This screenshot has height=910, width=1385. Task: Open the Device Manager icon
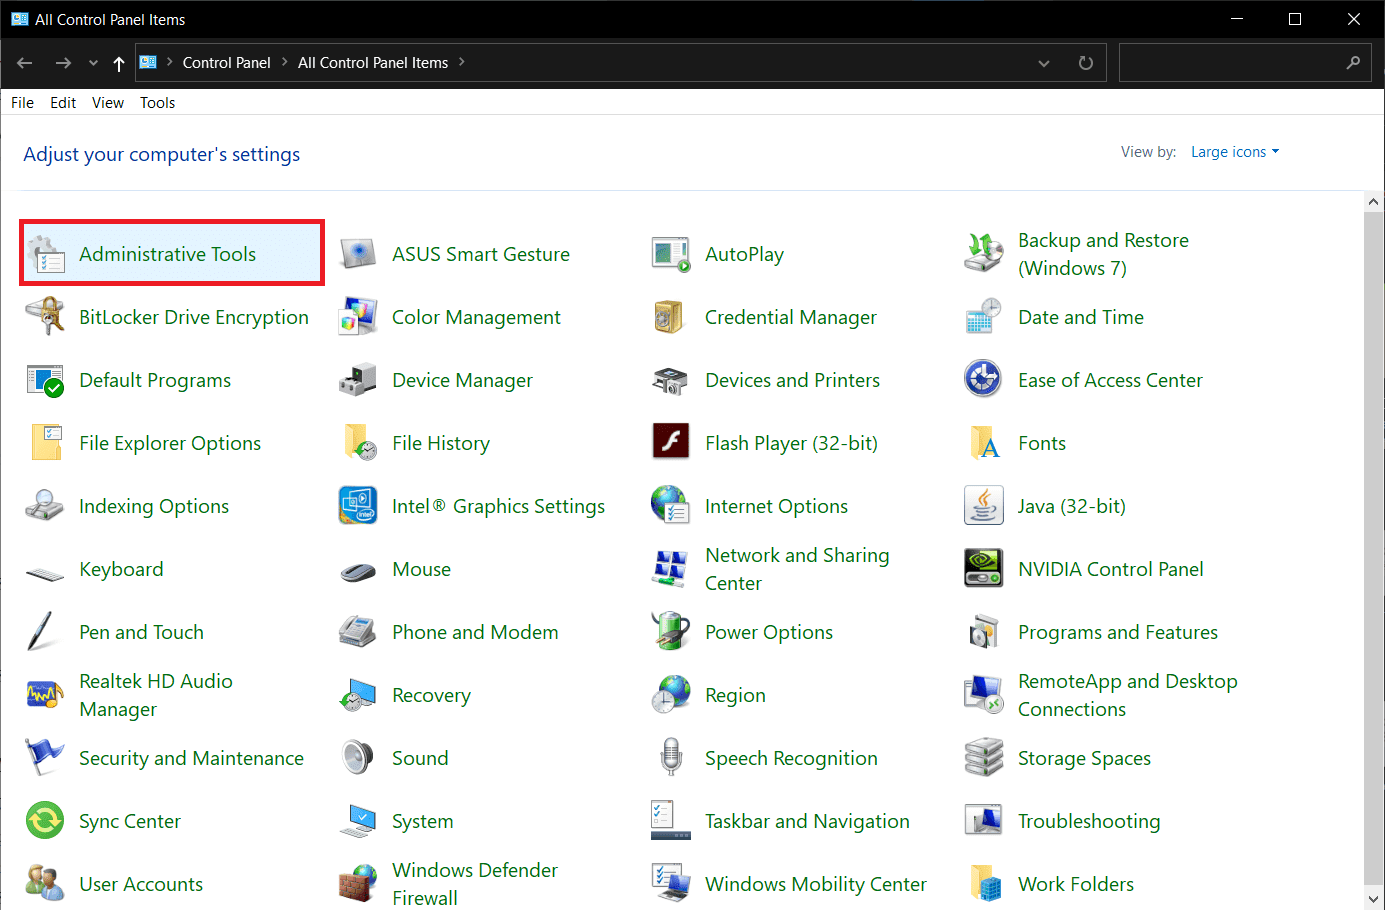click(x=462, y=380)
